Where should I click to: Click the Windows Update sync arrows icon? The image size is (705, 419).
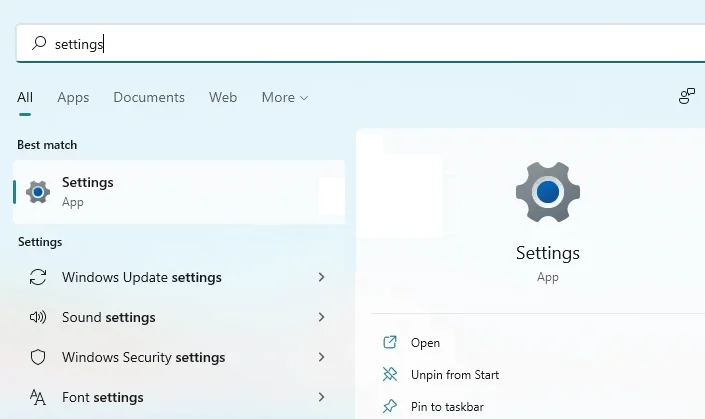[38, 277]
